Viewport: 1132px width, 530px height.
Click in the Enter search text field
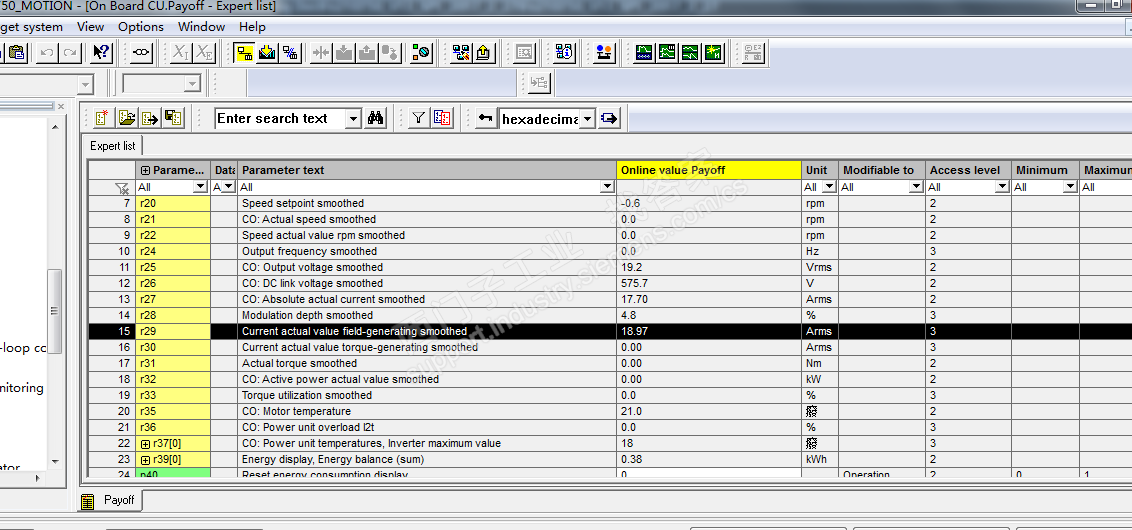pos(280,118)
